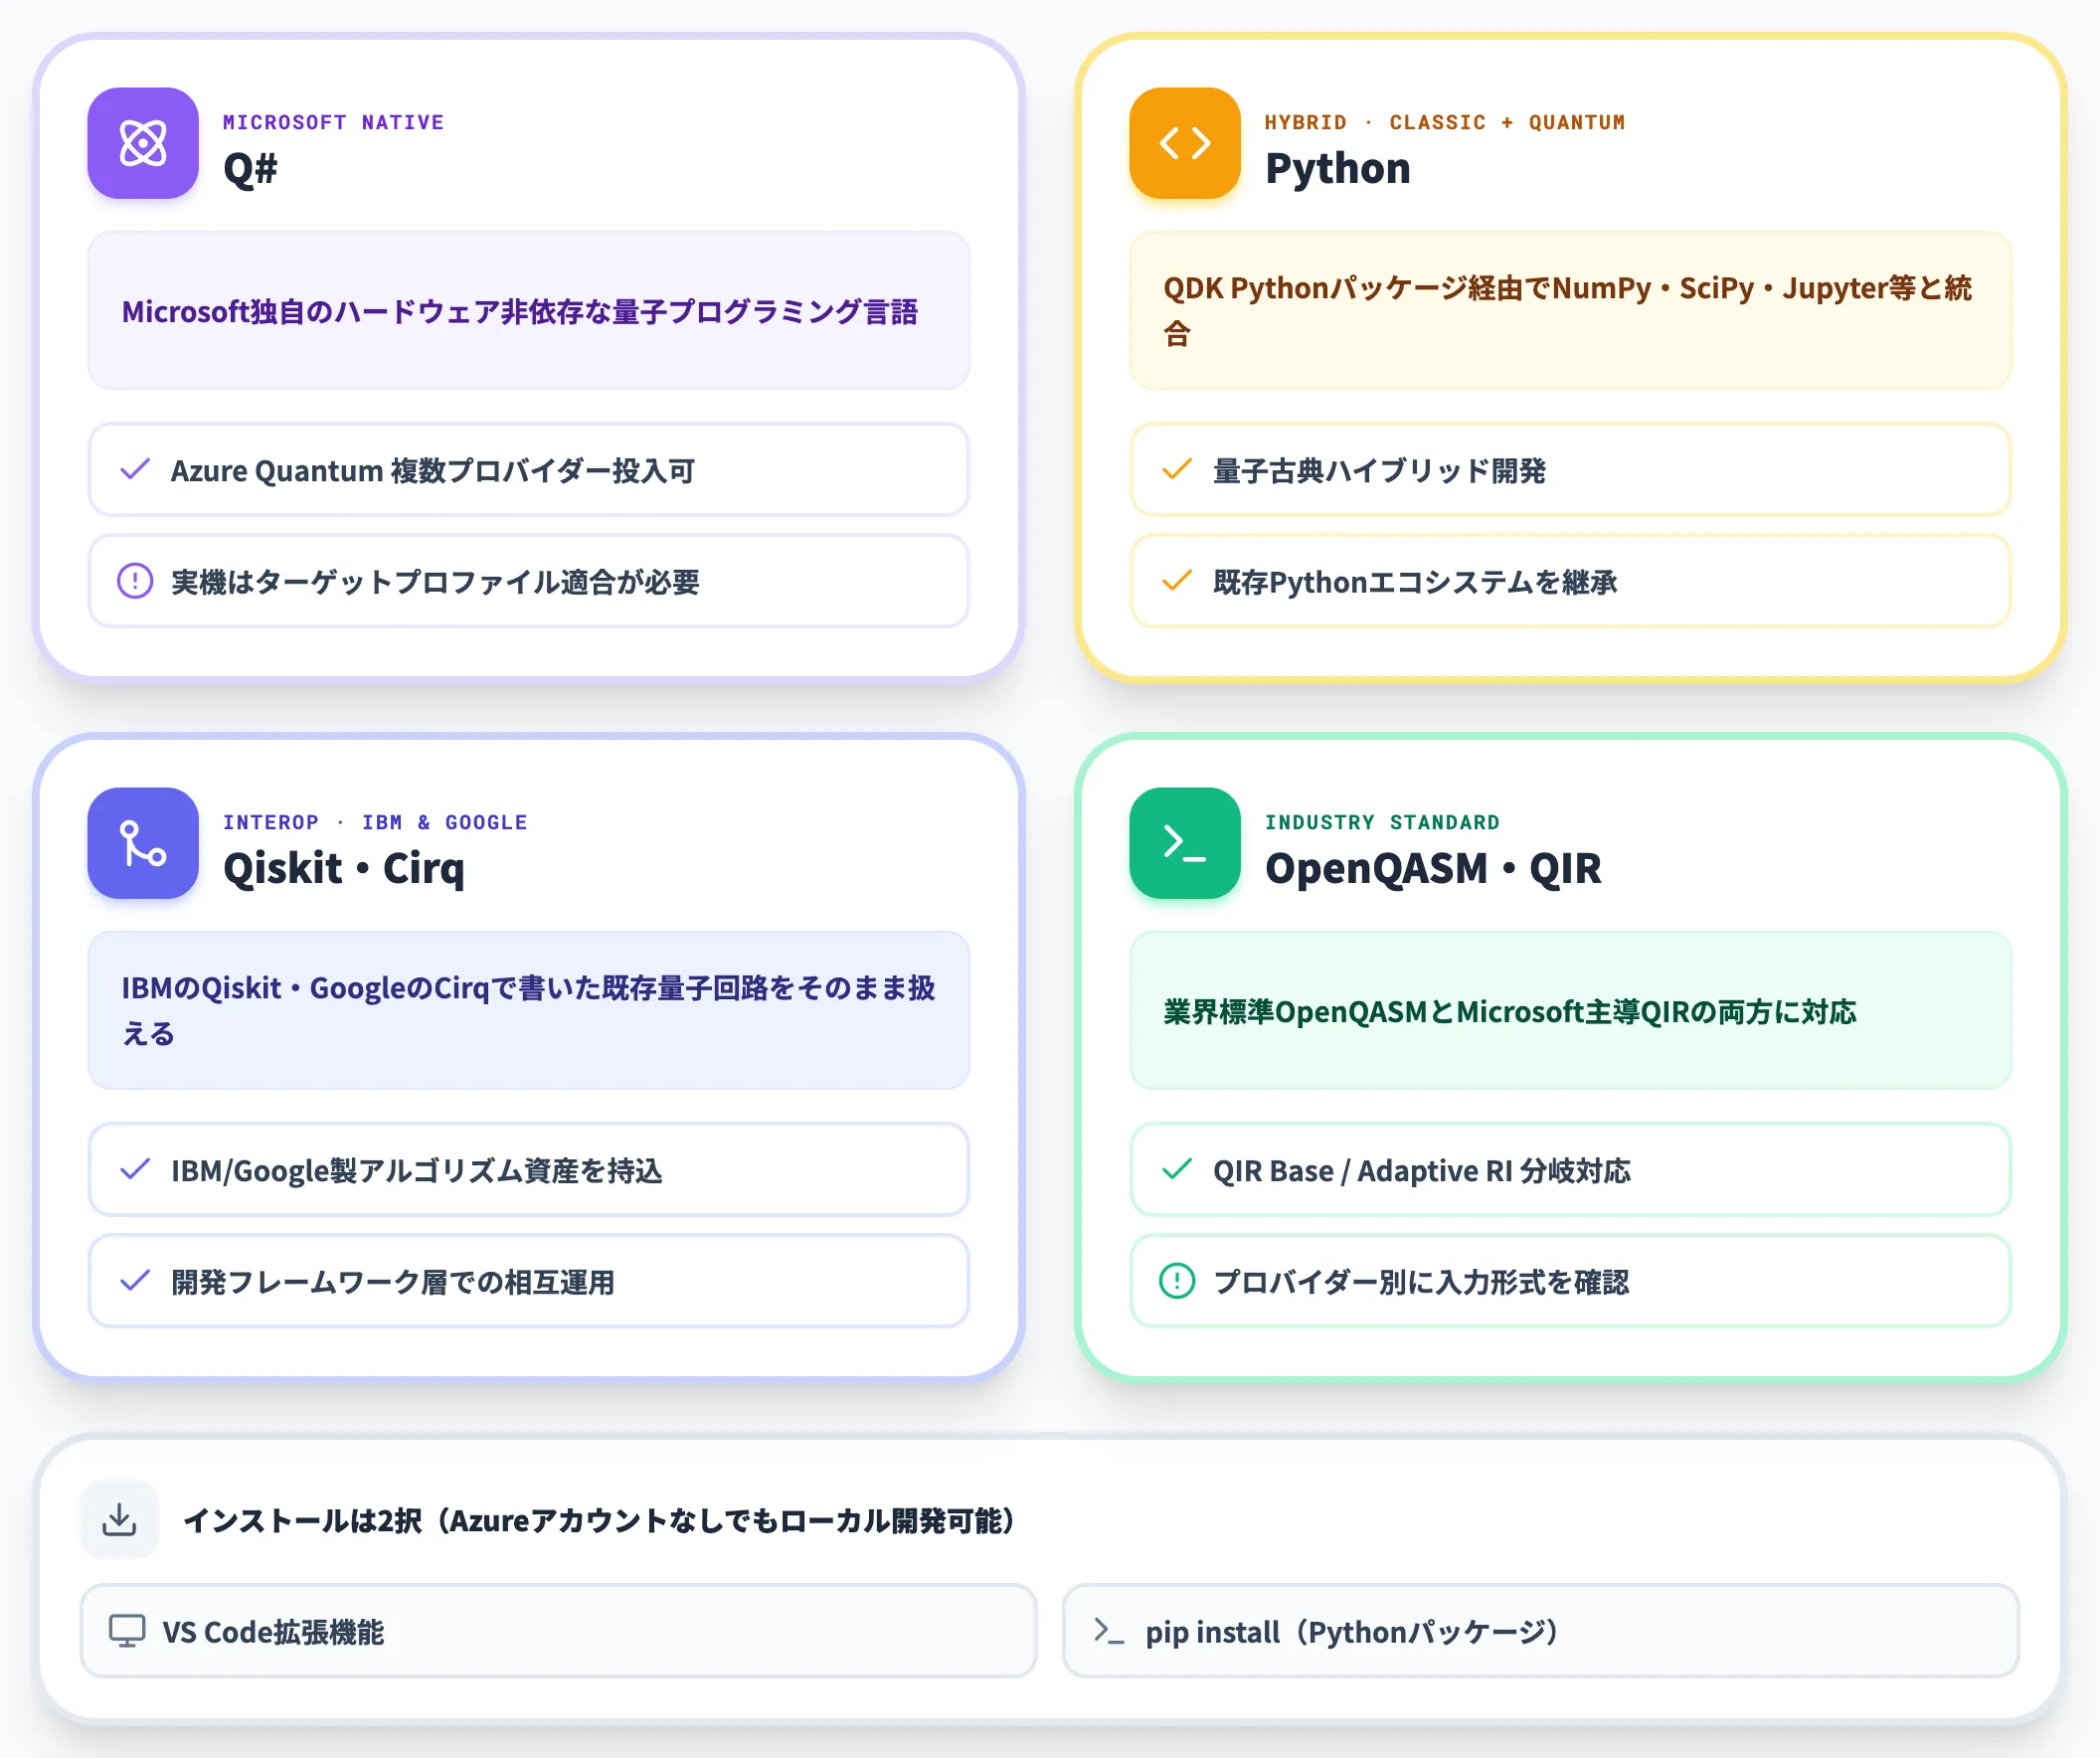2100x1758 pixels.
Task: Click checkmark next to 量子古典ハイブリッド開発
Action: click(1177, 469)
